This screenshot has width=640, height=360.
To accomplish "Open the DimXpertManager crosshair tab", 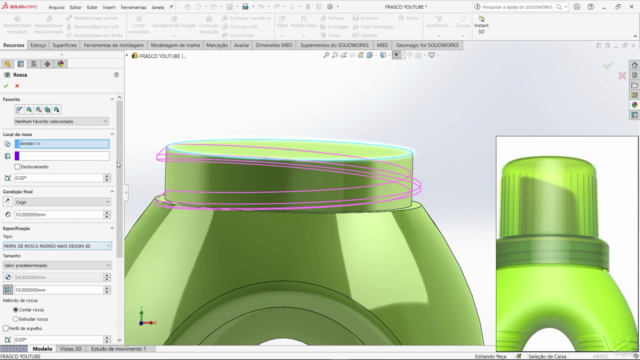I will pyautogui.click(x=47, y=64).
